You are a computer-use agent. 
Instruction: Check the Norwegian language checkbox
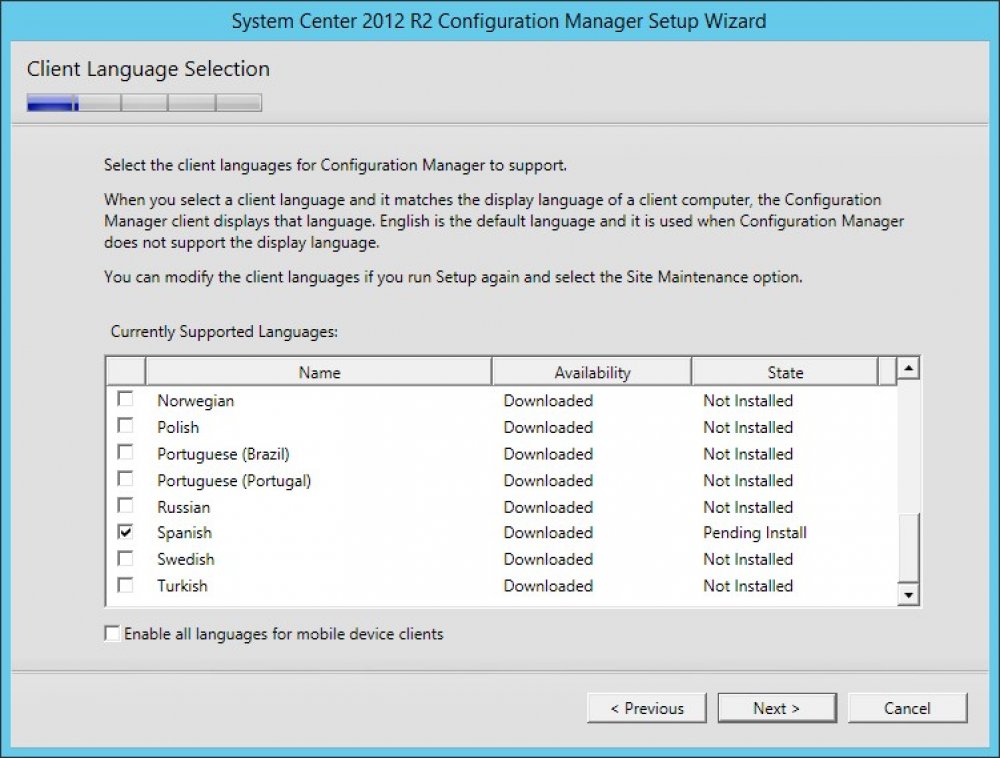[x=126, y=399]
